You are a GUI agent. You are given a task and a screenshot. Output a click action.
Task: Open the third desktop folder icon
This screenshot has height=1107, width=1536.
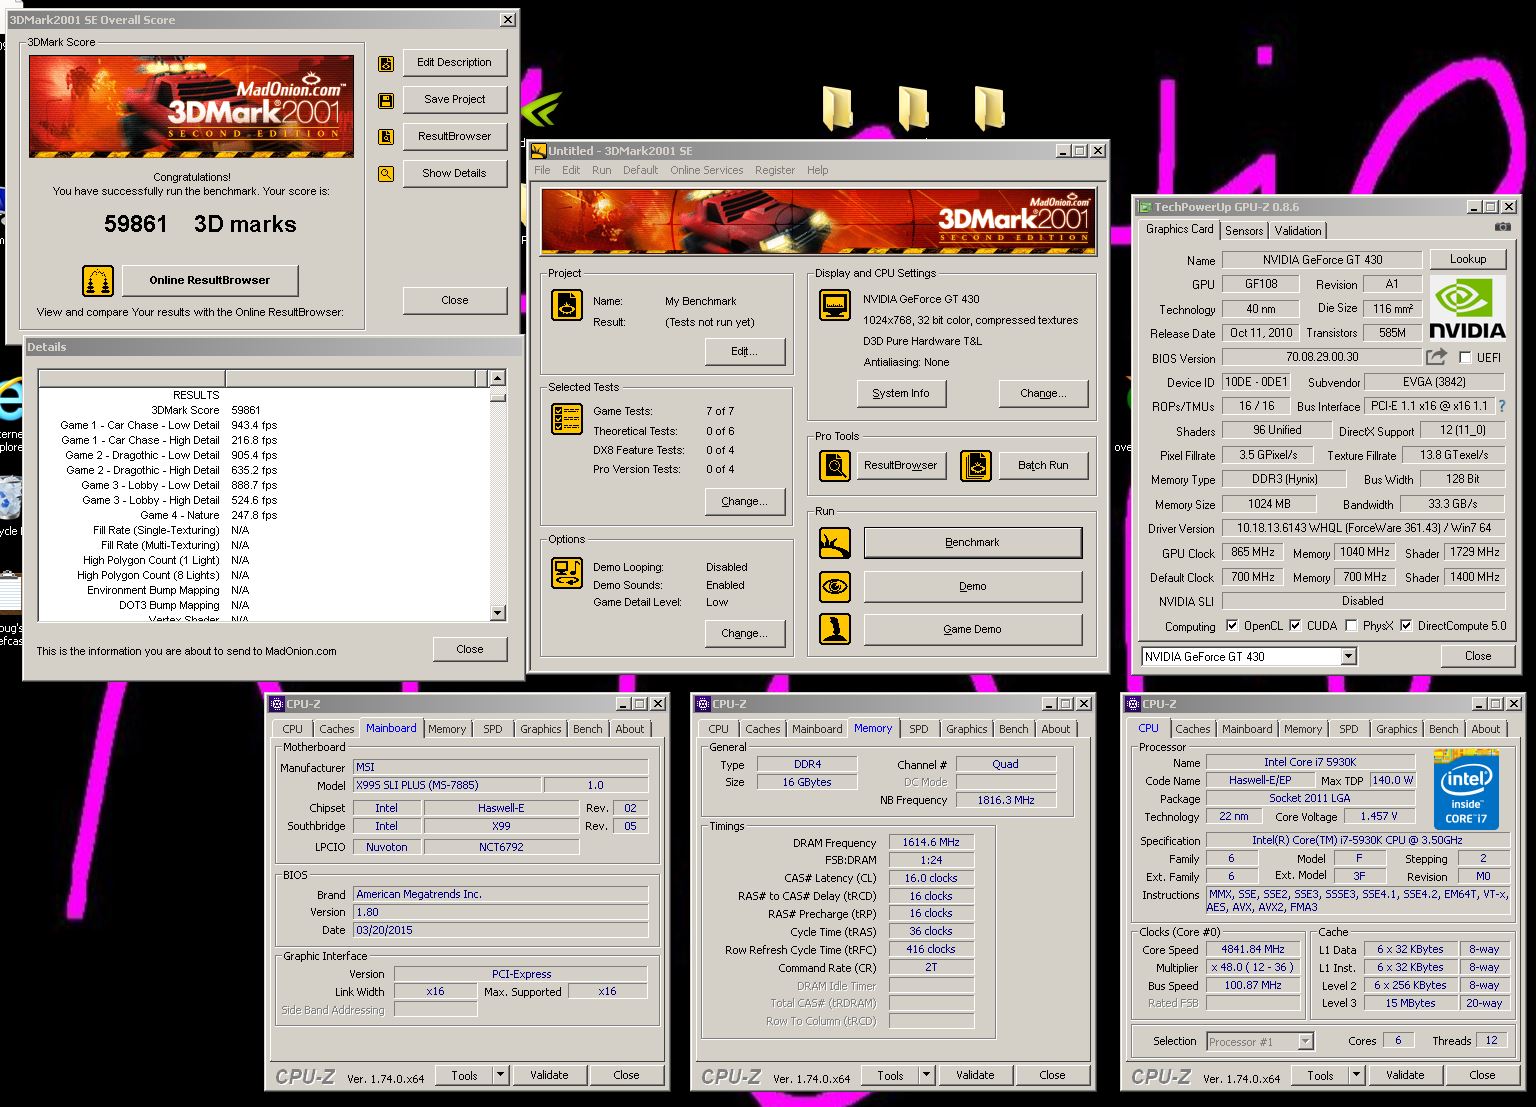pyautogui.click(x=989, y=108)
